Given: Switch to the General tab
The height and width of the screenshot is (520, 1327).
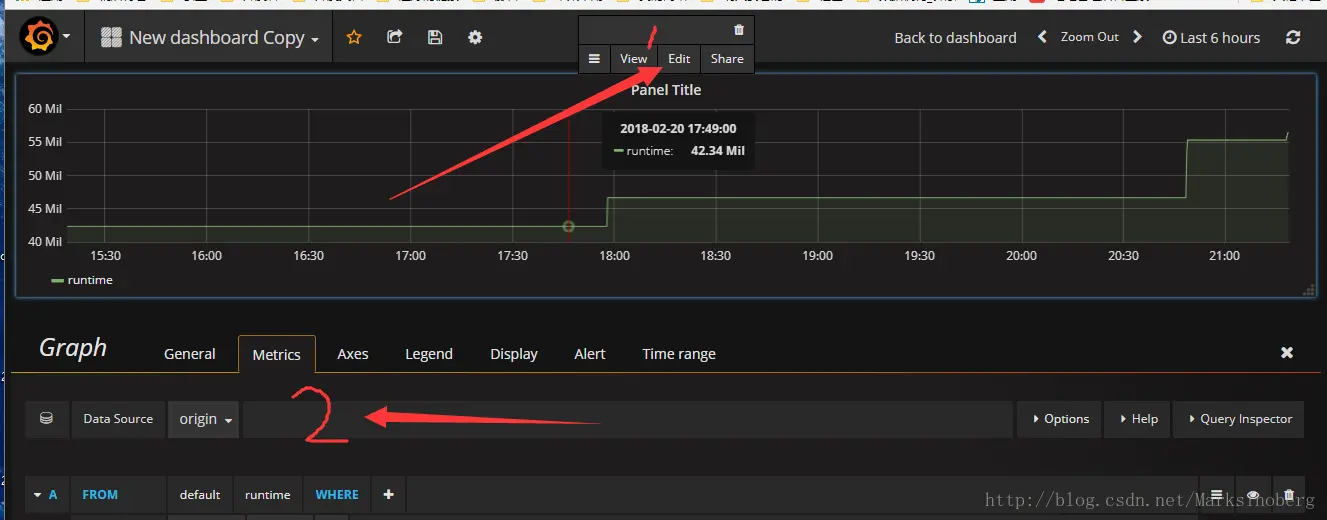Looking at the screenshot, I should pyautogui.click(x=190, y=354).
